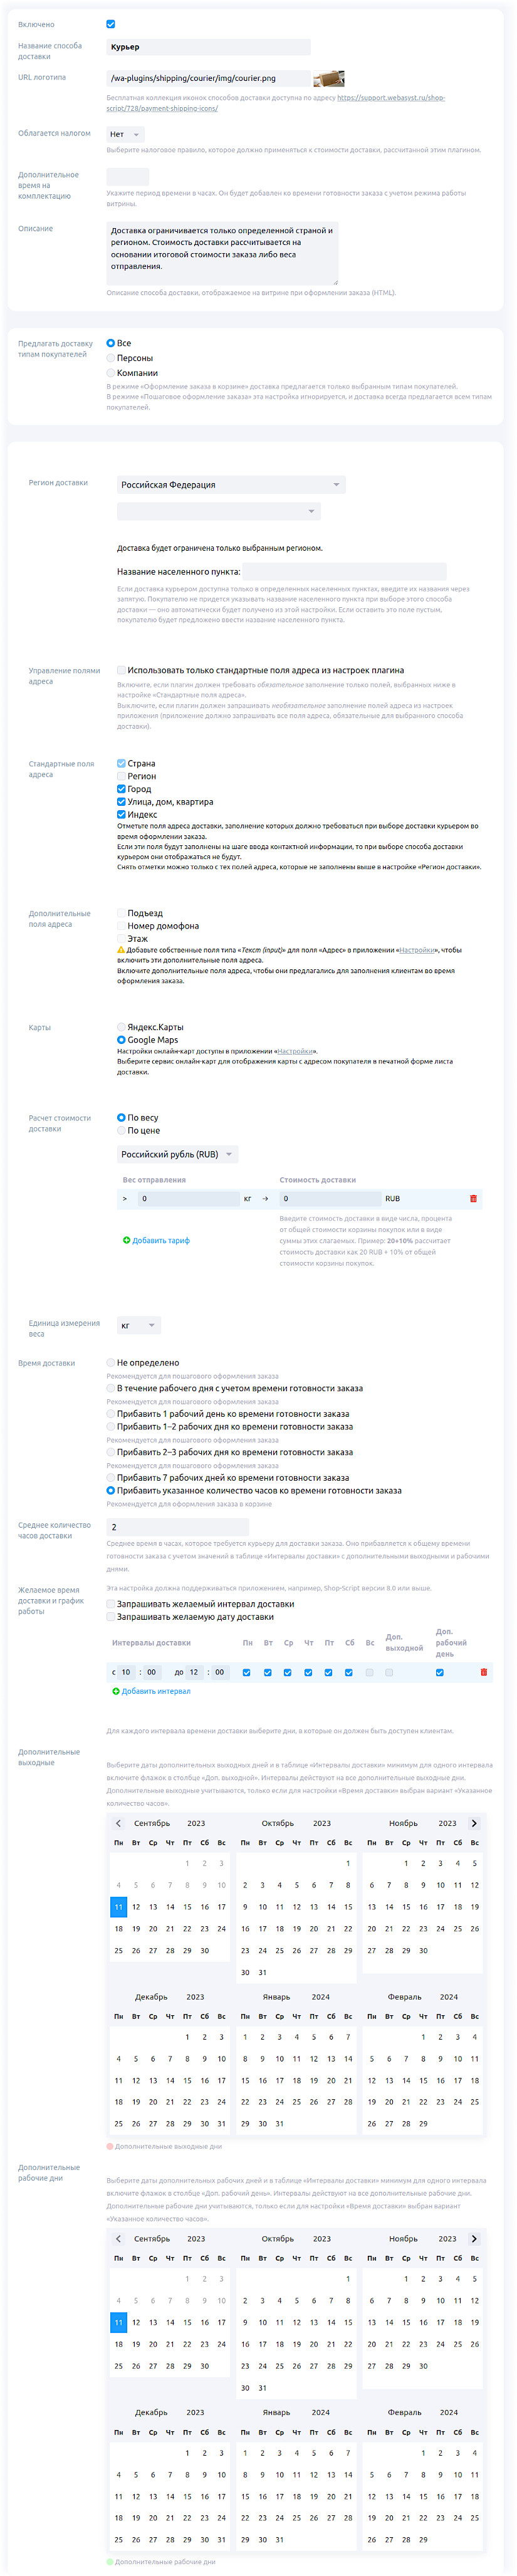517x2576 pixels.
Task: Expand the Облагается налогом dropdown
Action: coord(125,134)
